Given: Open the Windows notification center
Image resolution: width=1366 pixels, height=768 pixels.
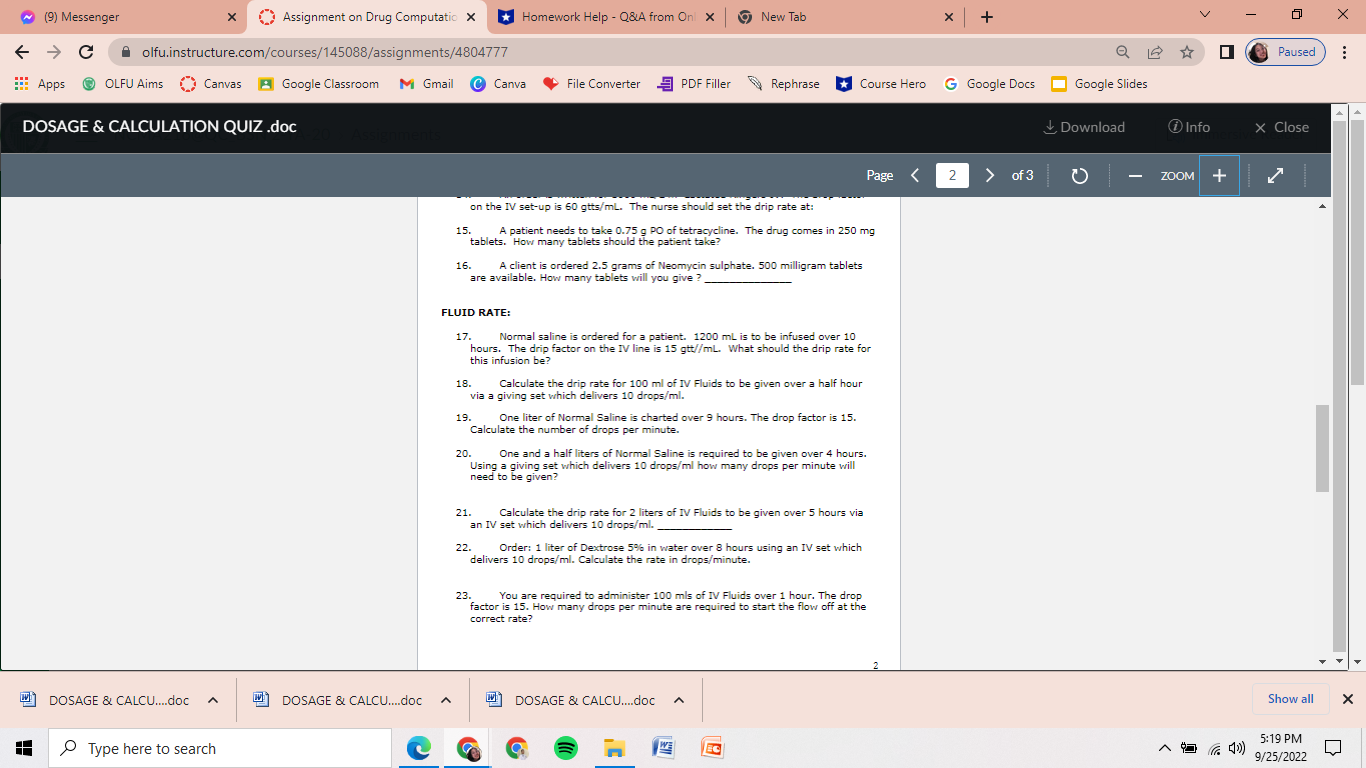Looking at the screenshot, I should (x=1332, y=748).
